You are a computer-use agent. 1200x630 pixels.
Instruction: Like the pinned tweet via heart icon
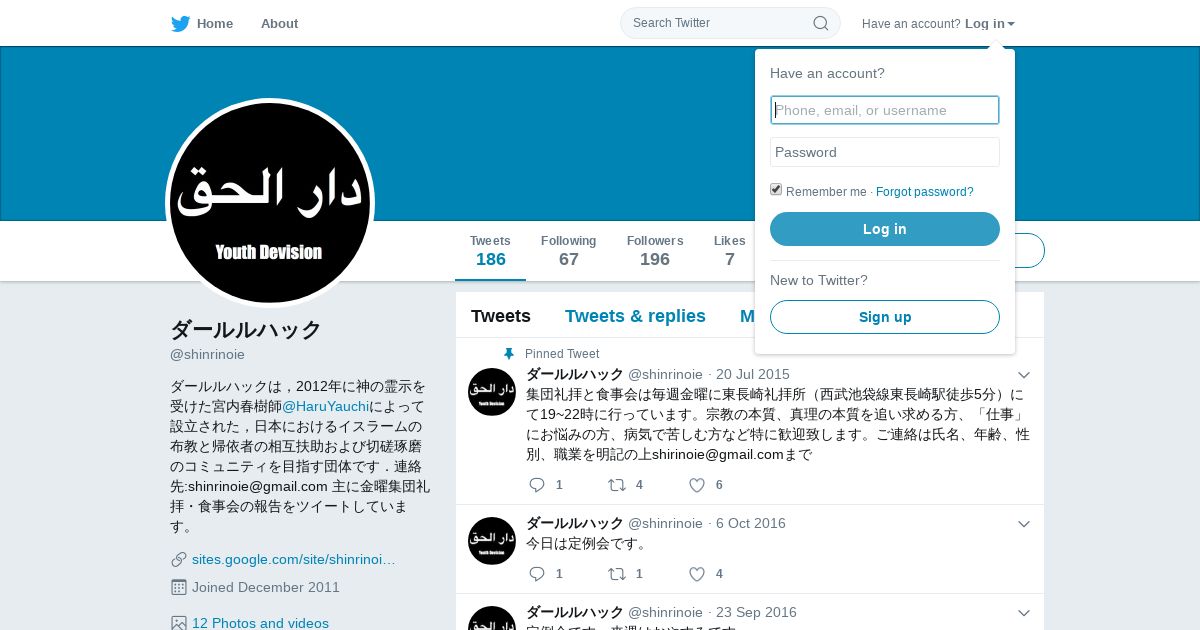[x=697, y=485]
